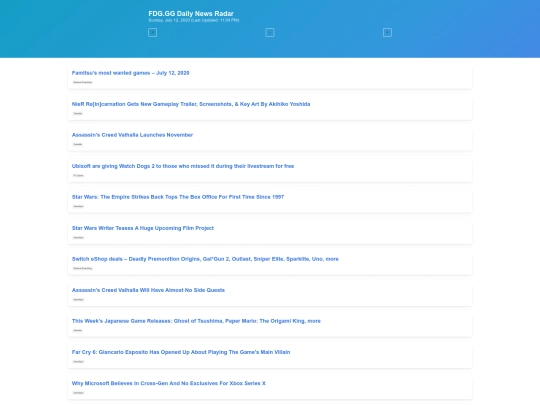Image resolution: width=540 pixels, height=405 pixels.
Task: Open Far Cry 6 Giancarlo Esposito article
Action: pyautogui.click(x=181, y=352)
